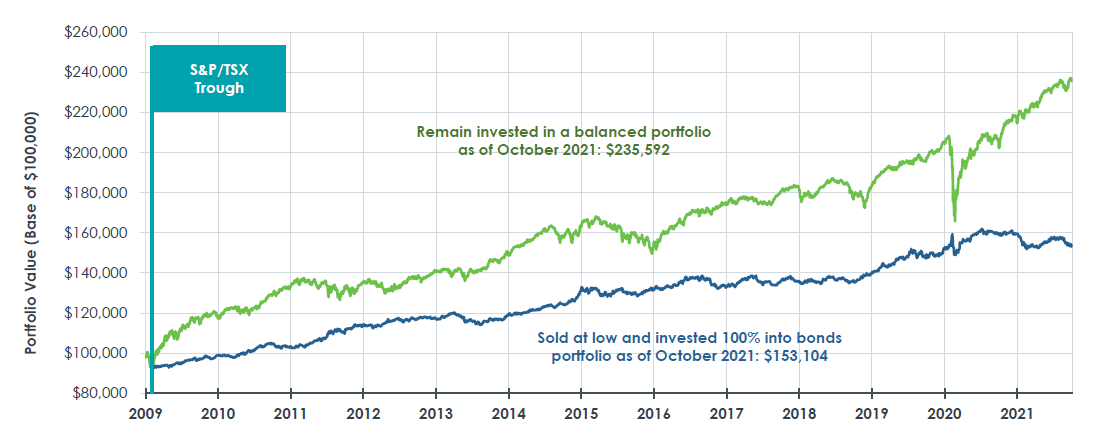Select the 2021 x-axis year label

[1017, 412]
